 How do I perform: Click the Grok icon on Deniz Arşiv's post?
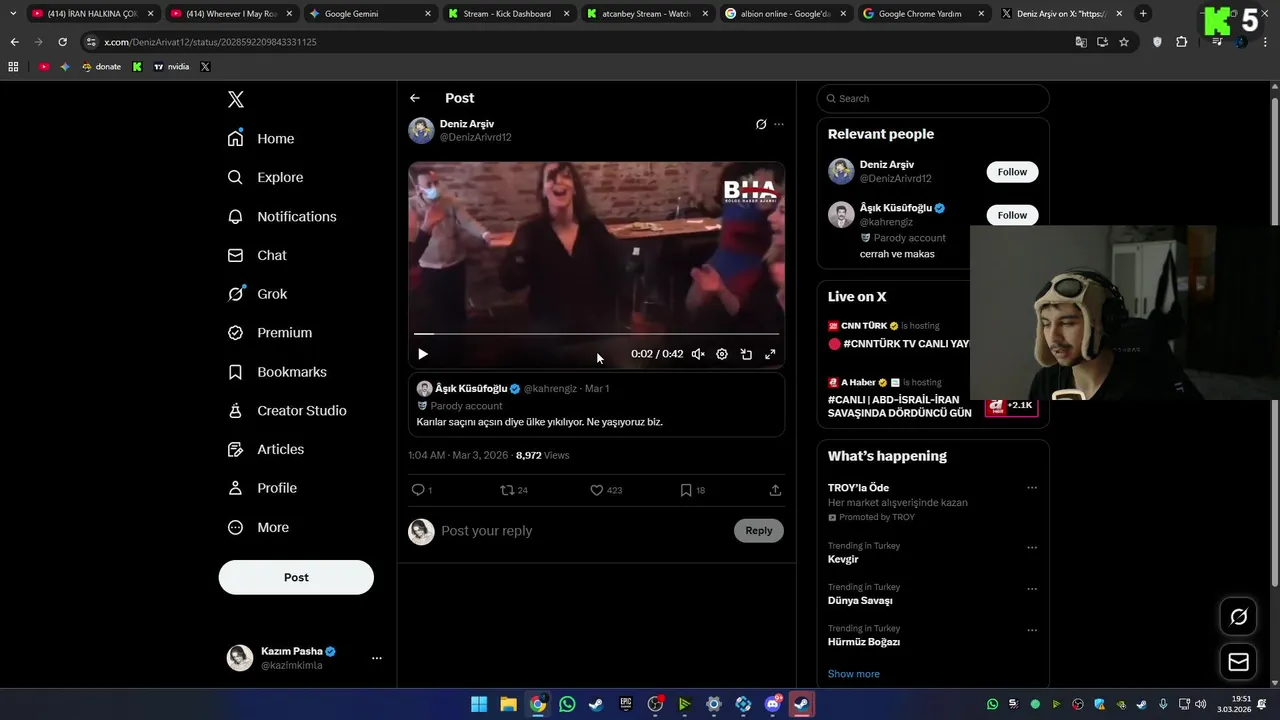tap(761, 124)
